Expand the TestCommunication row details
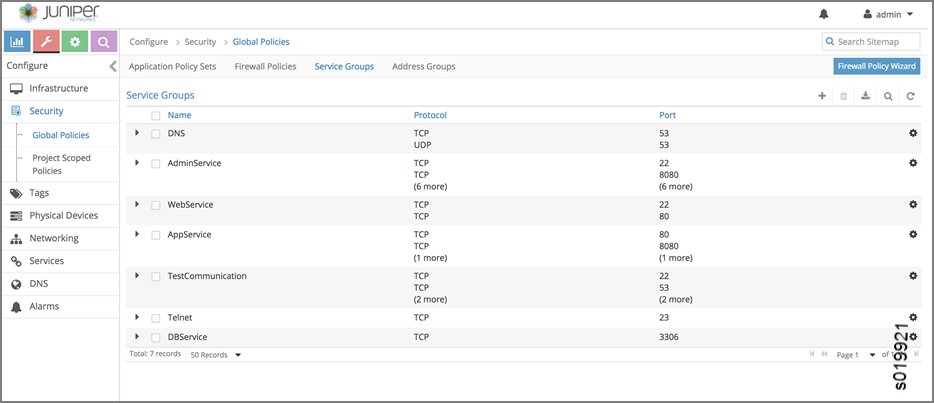934x403 pixels. (x=137, y=275)
